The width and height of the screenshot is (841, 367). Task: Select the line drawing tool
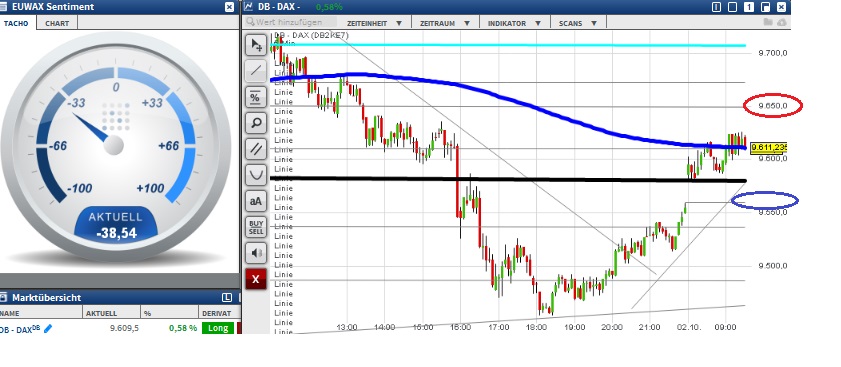(x=256, y=71)
